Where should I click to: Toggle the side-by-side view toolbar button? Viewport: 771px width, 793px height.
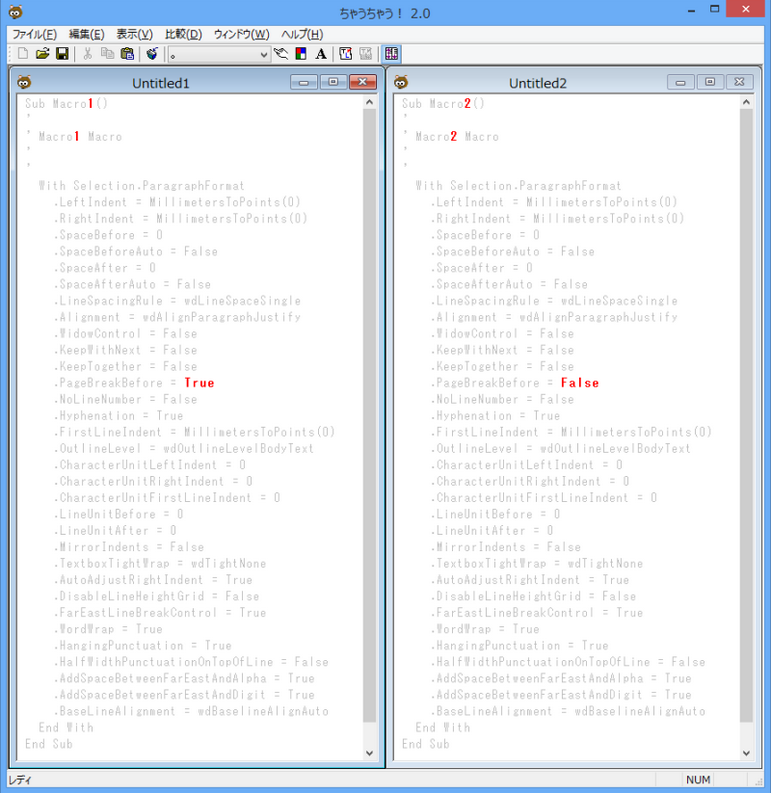[391, 54]
